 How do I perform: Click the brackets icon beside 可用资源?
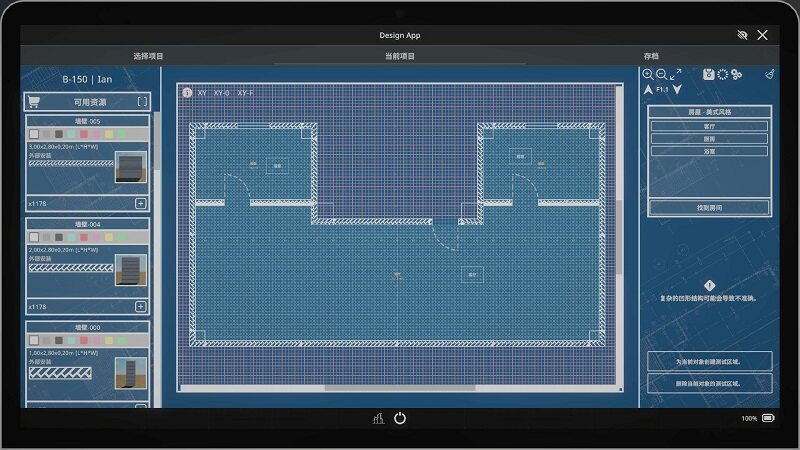[142, 102]
